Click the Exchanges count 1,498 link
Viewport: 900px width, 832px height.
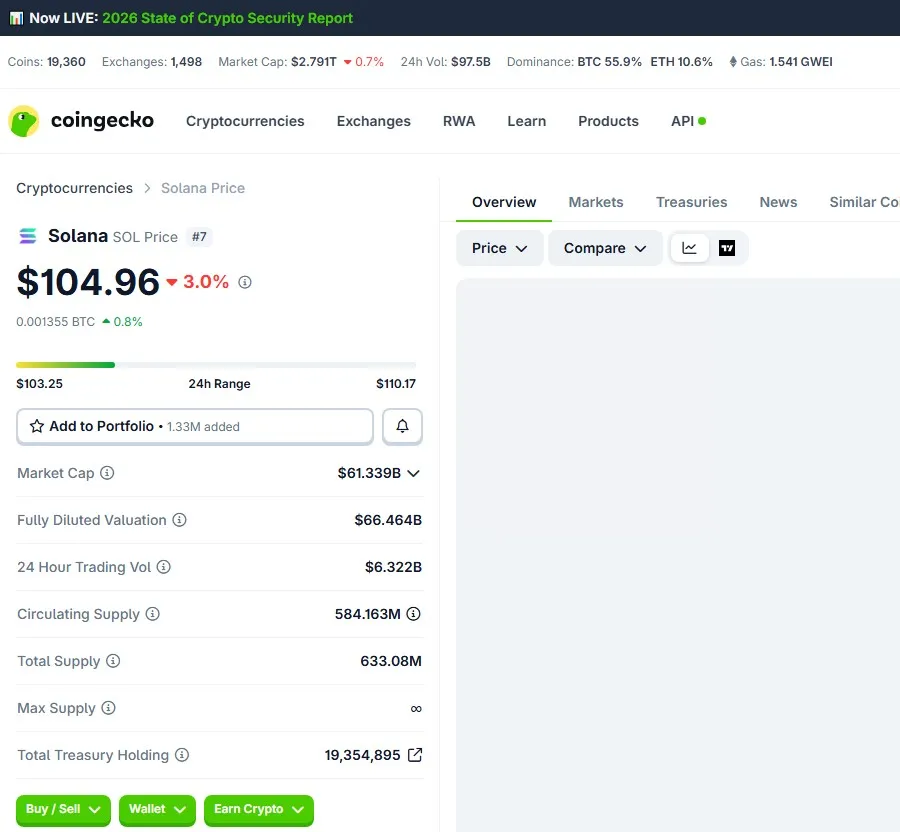pos(186,62)
